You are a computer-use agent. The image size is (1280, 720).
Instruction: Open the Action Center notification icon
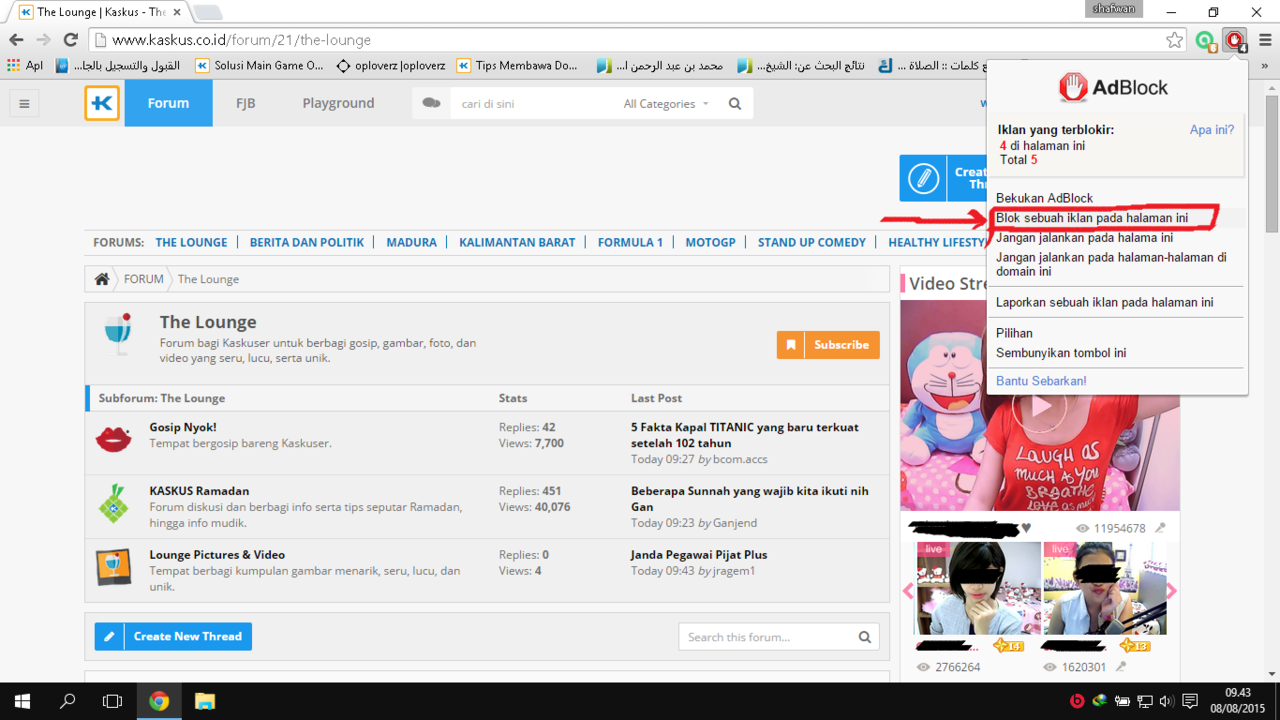[x=1190, y=701]
